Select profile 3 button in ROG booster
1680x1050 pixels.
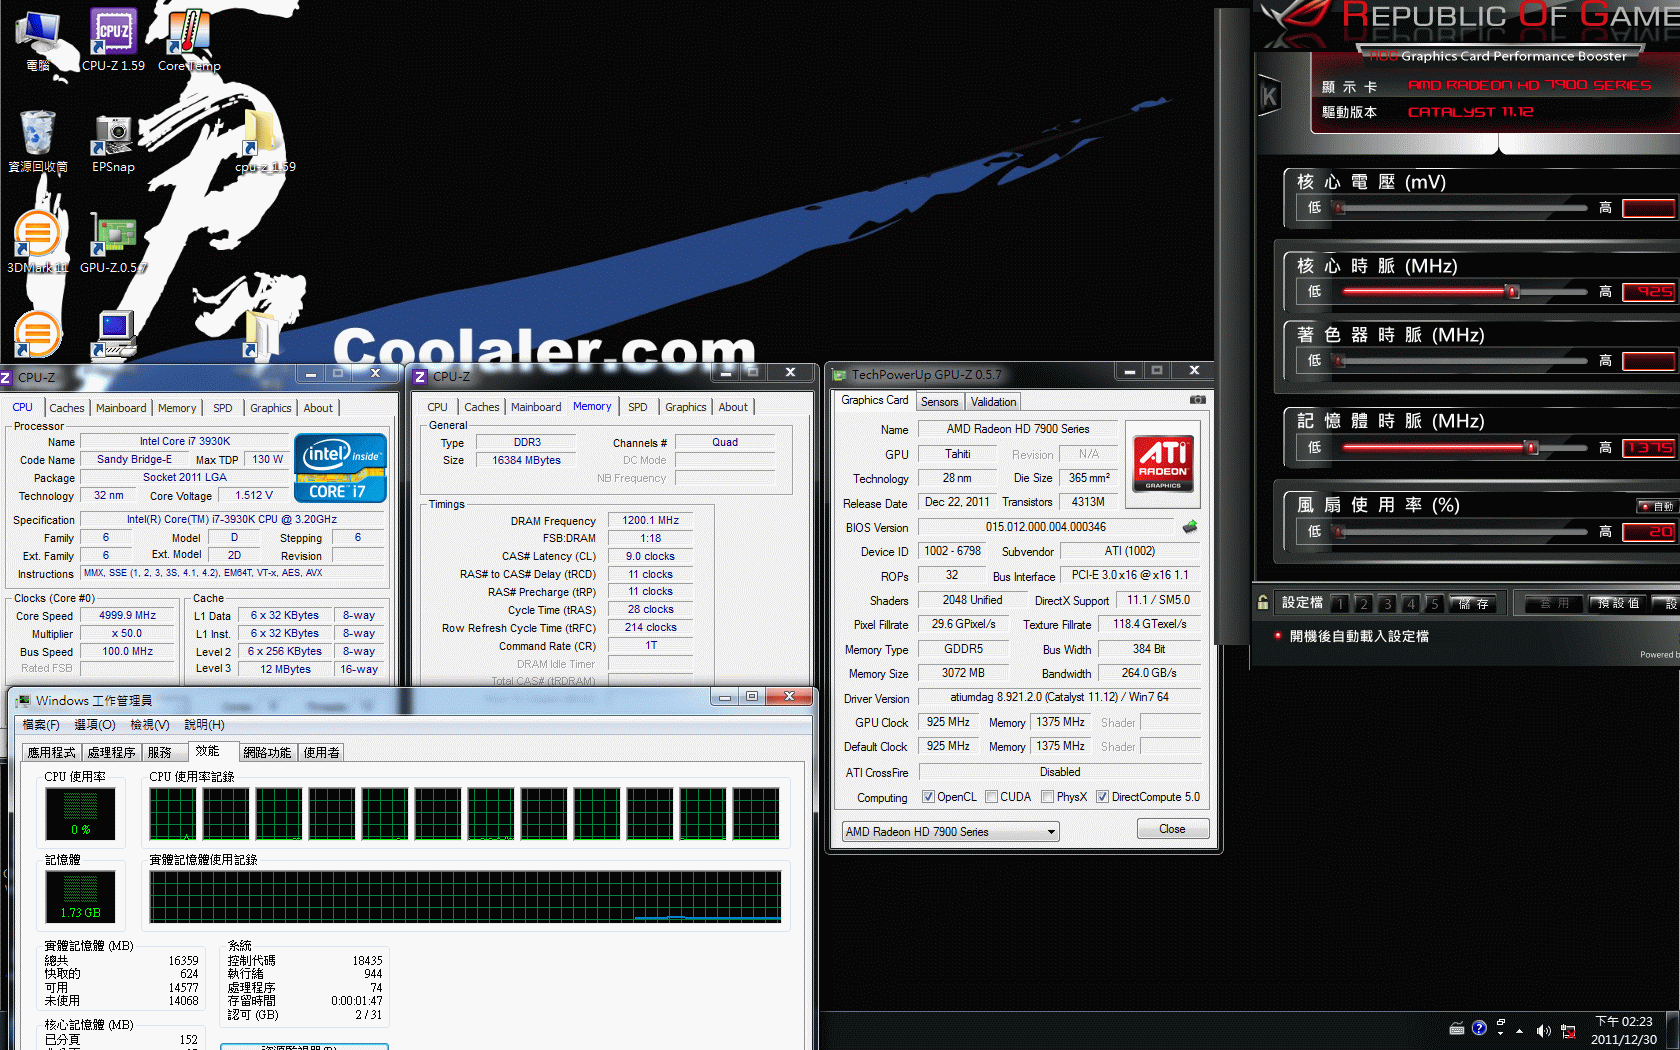click(1387, 603)
